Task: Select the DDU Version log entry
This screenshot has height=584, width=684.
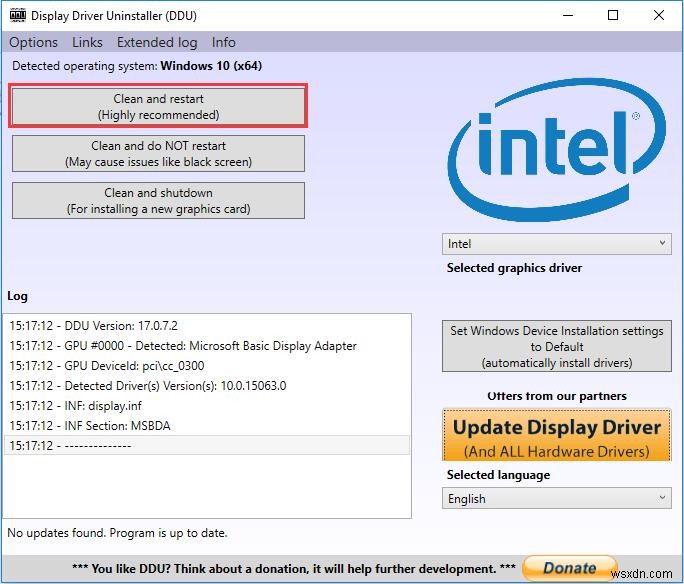Action: (94, 325)
